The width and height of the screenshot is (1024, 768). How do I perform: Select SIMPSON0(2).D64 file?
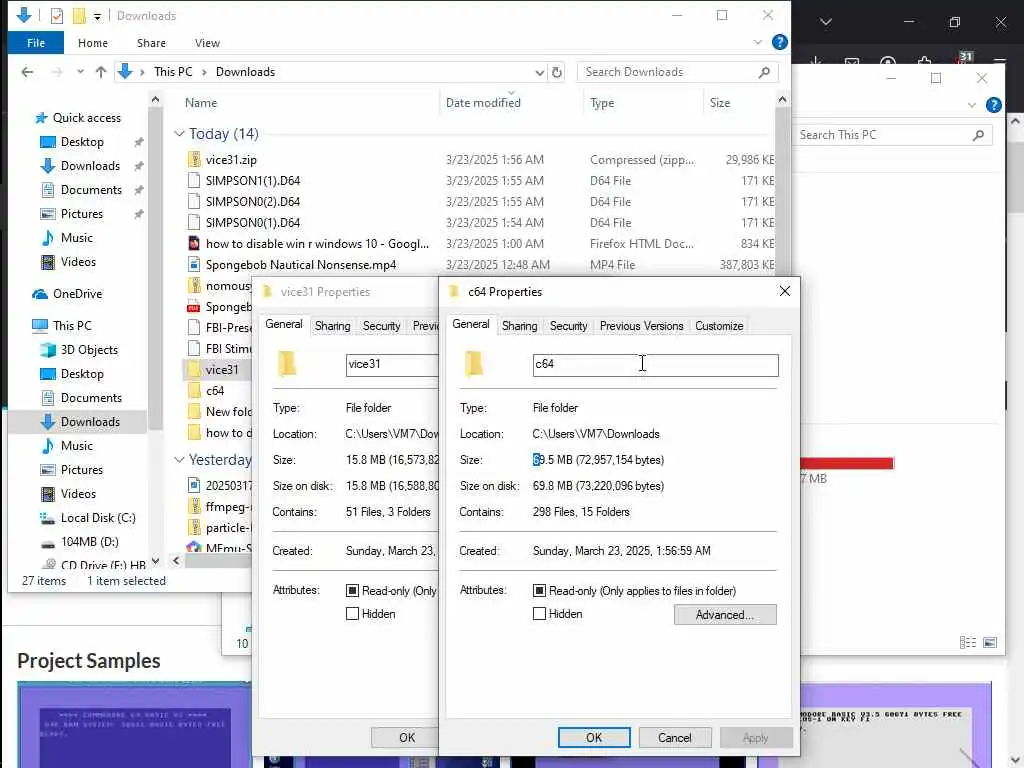pos(253,201)
